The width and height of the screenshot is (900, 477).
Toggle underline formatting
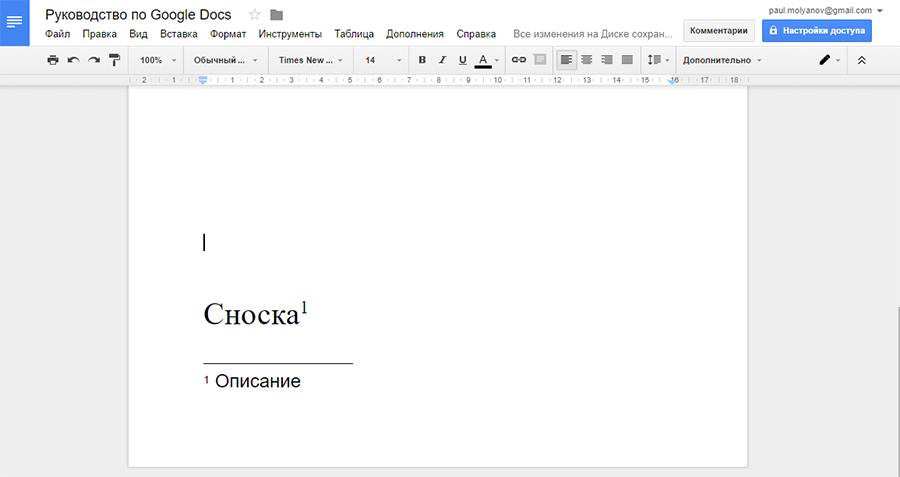pyautogui.click(x=462, y=60)
